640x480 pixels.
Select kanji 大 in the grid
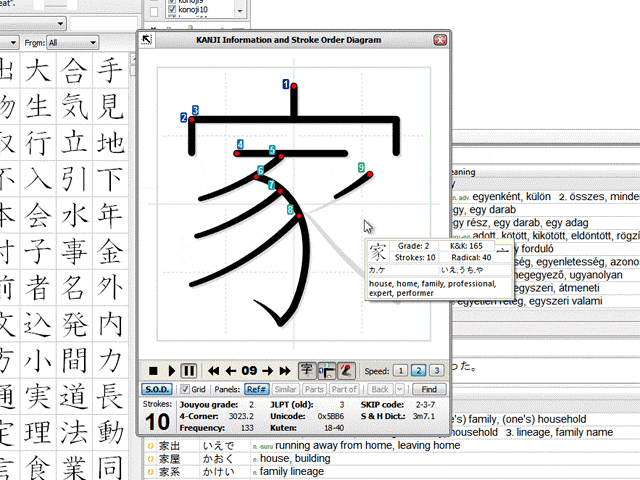38,70
